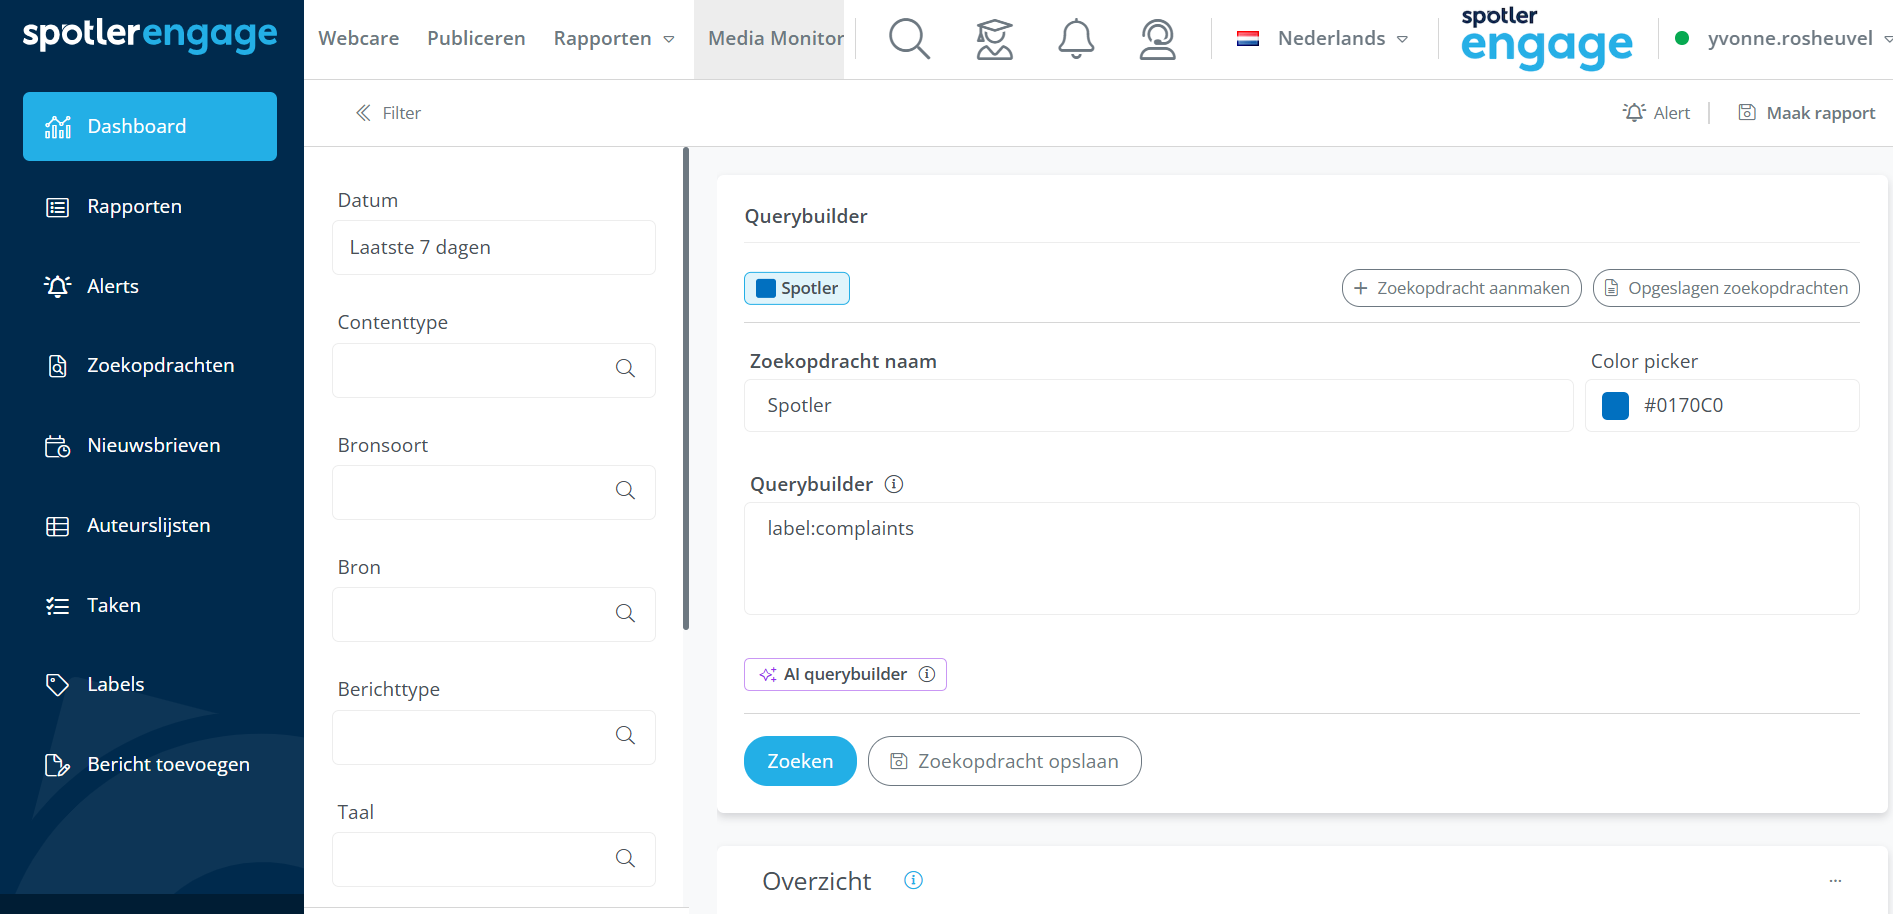The height and width of the screenshot is (914, 1893).
Task: Open the Bronsoort filter field
Action: 494,492
